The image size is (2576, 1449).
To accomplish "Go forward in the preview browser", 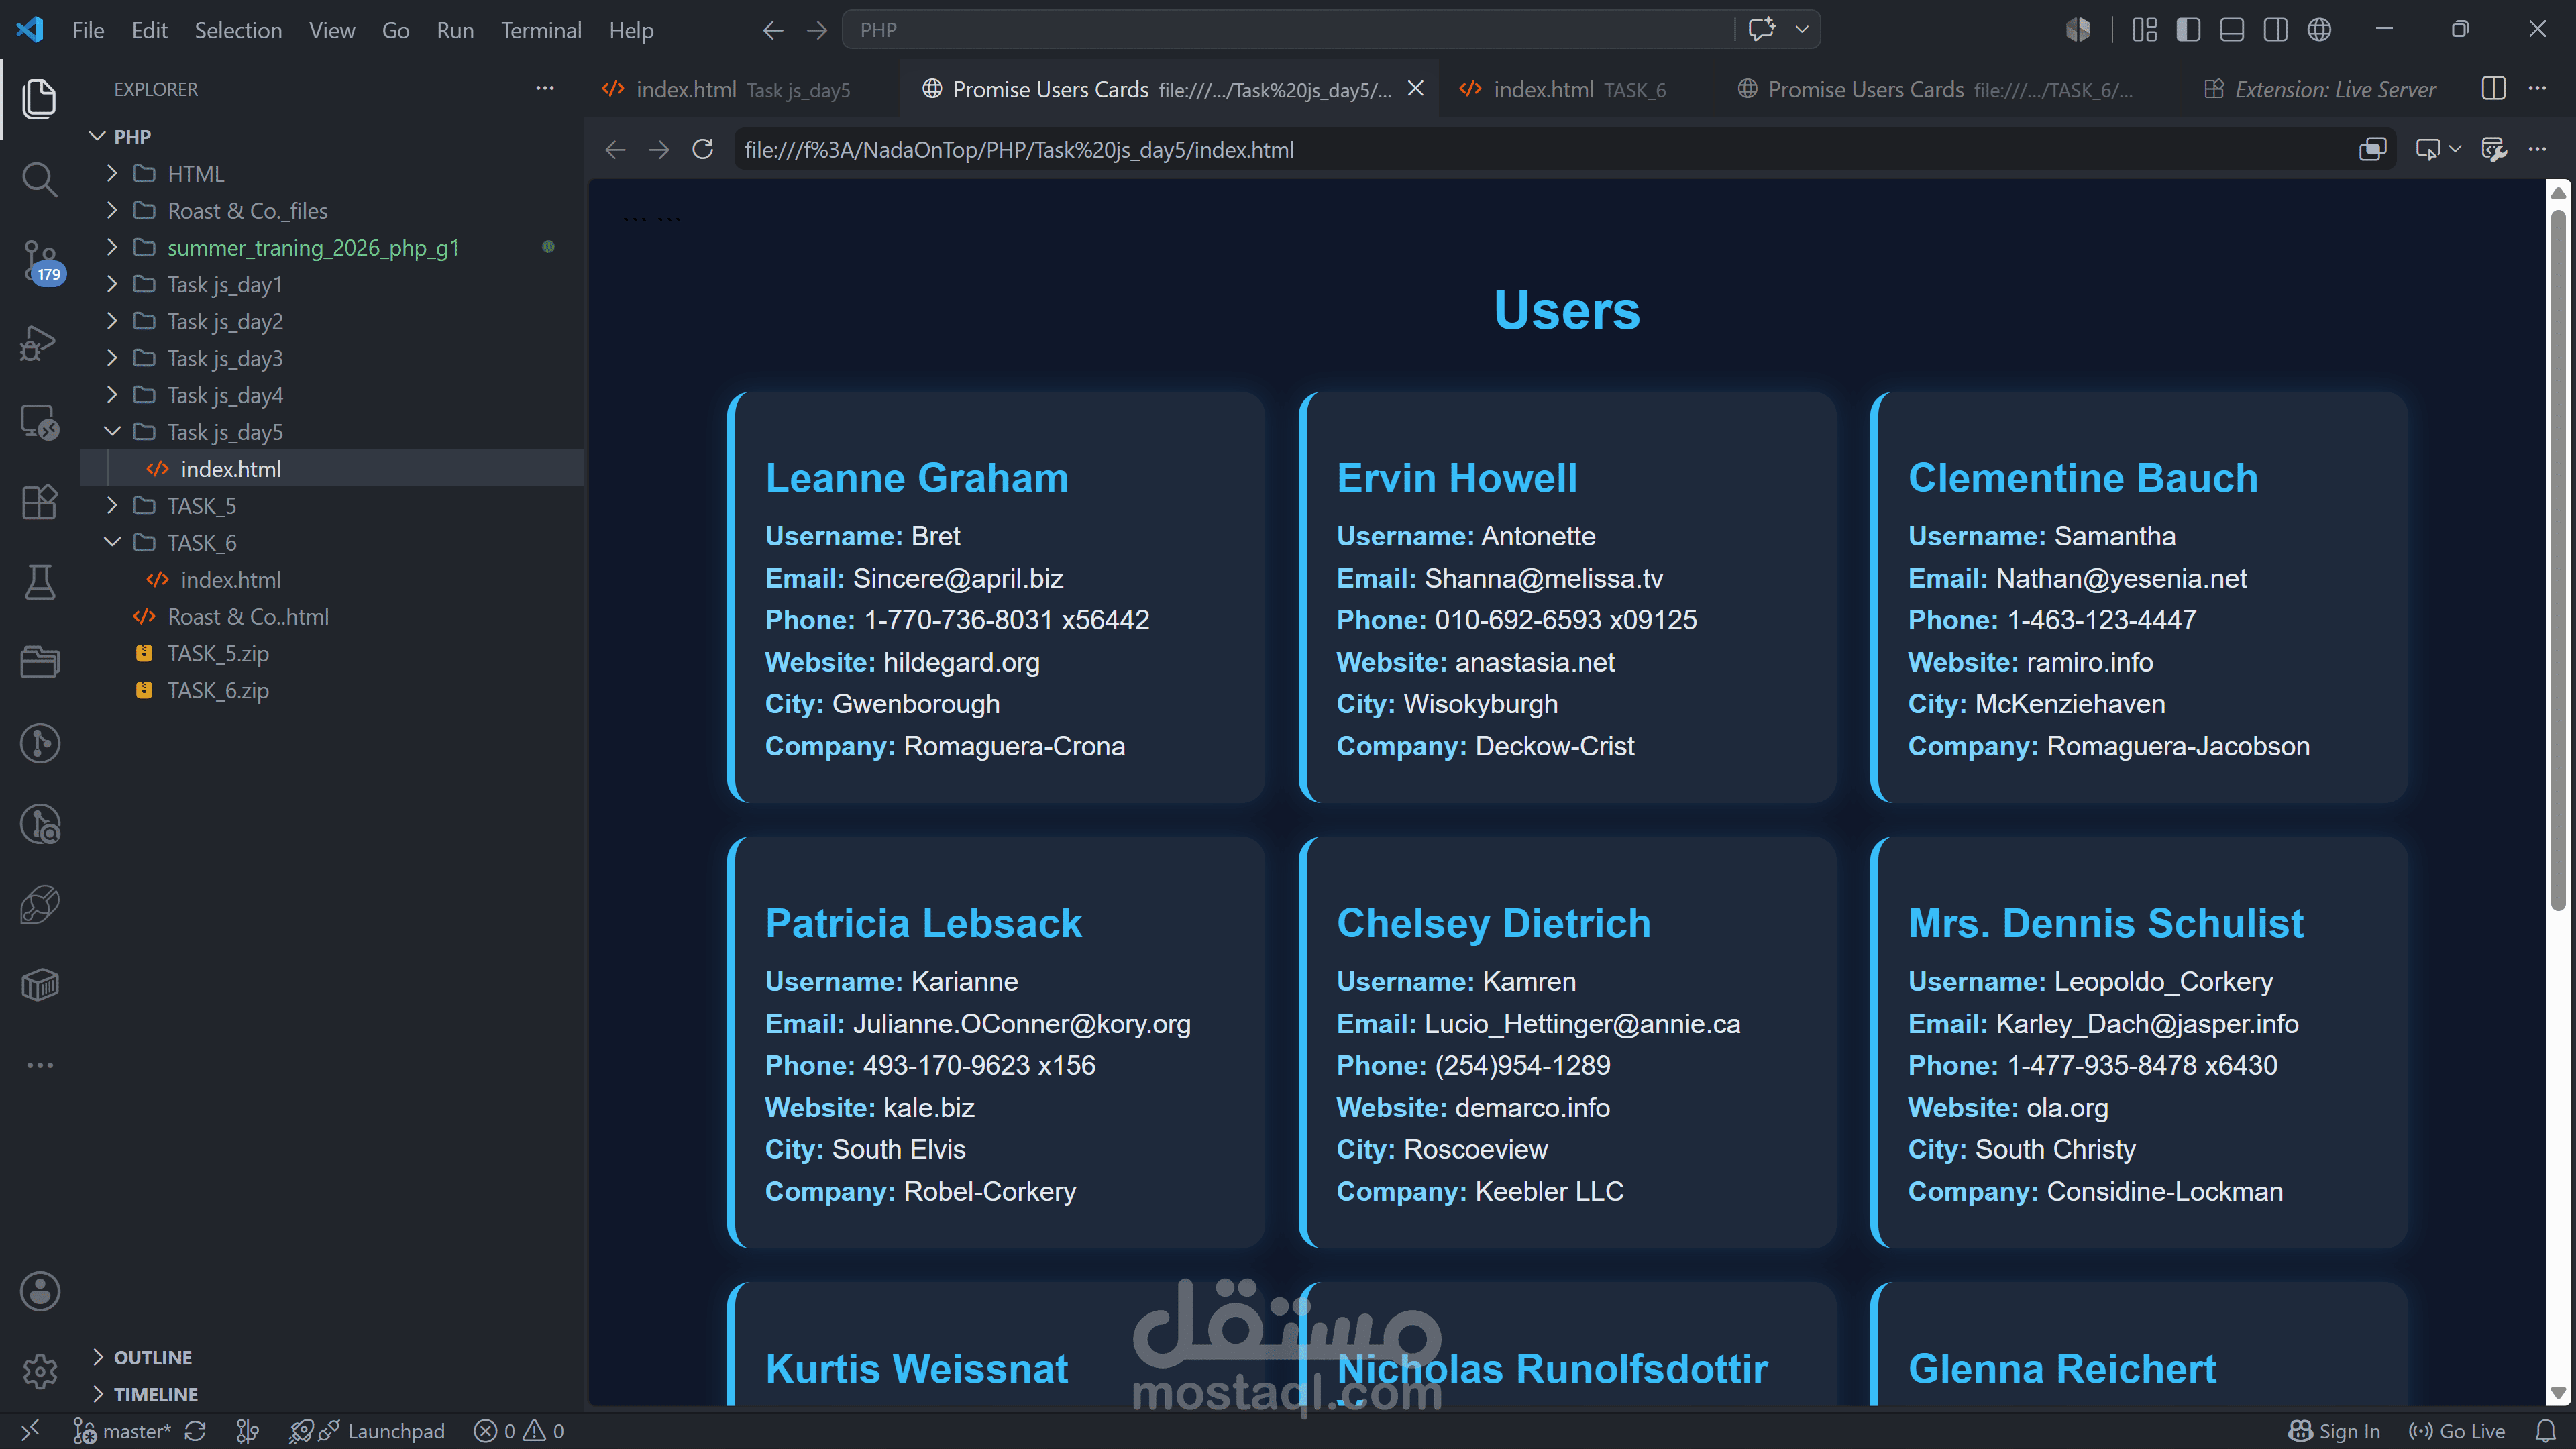I will [659, 149].
